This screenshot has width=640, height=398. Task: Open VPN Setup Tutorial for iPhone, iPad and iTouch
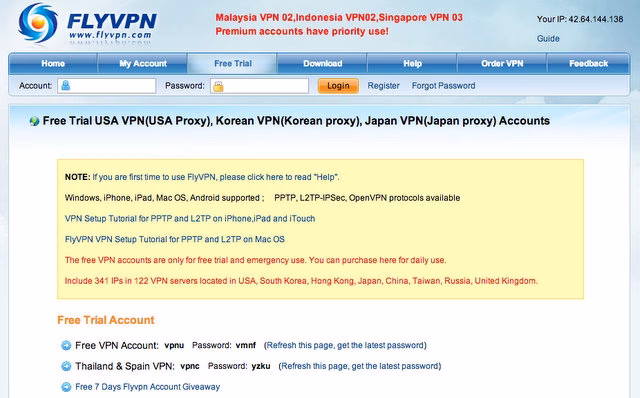190,218
